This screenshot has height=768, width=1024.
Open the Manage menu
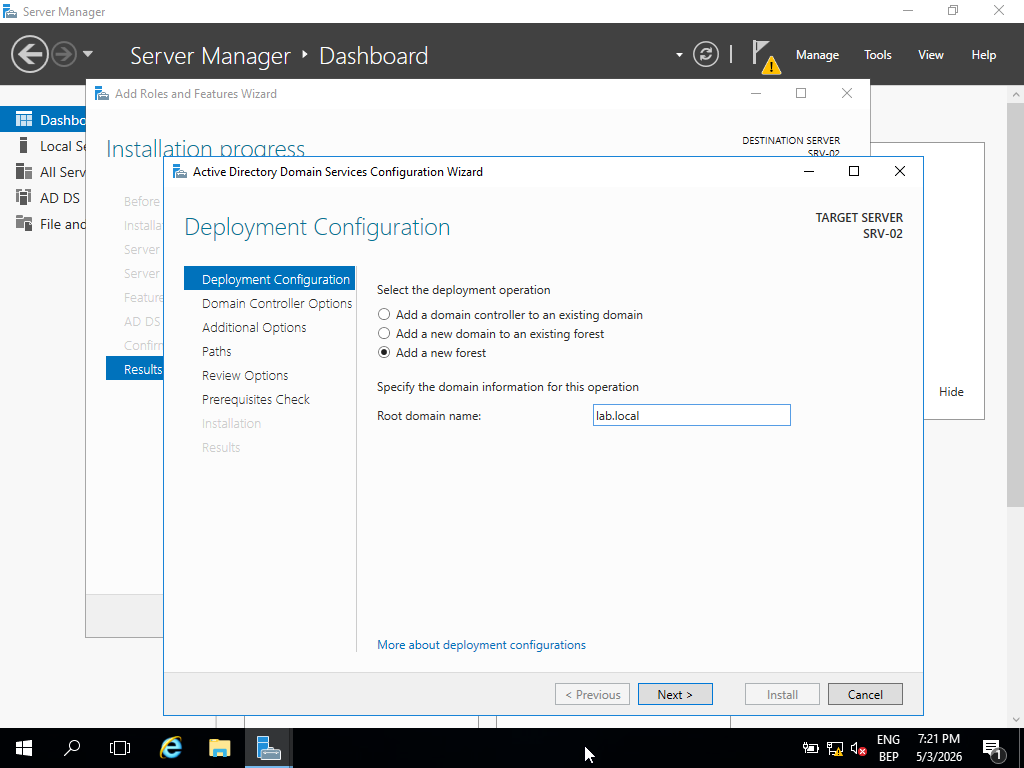coord(817,55)
